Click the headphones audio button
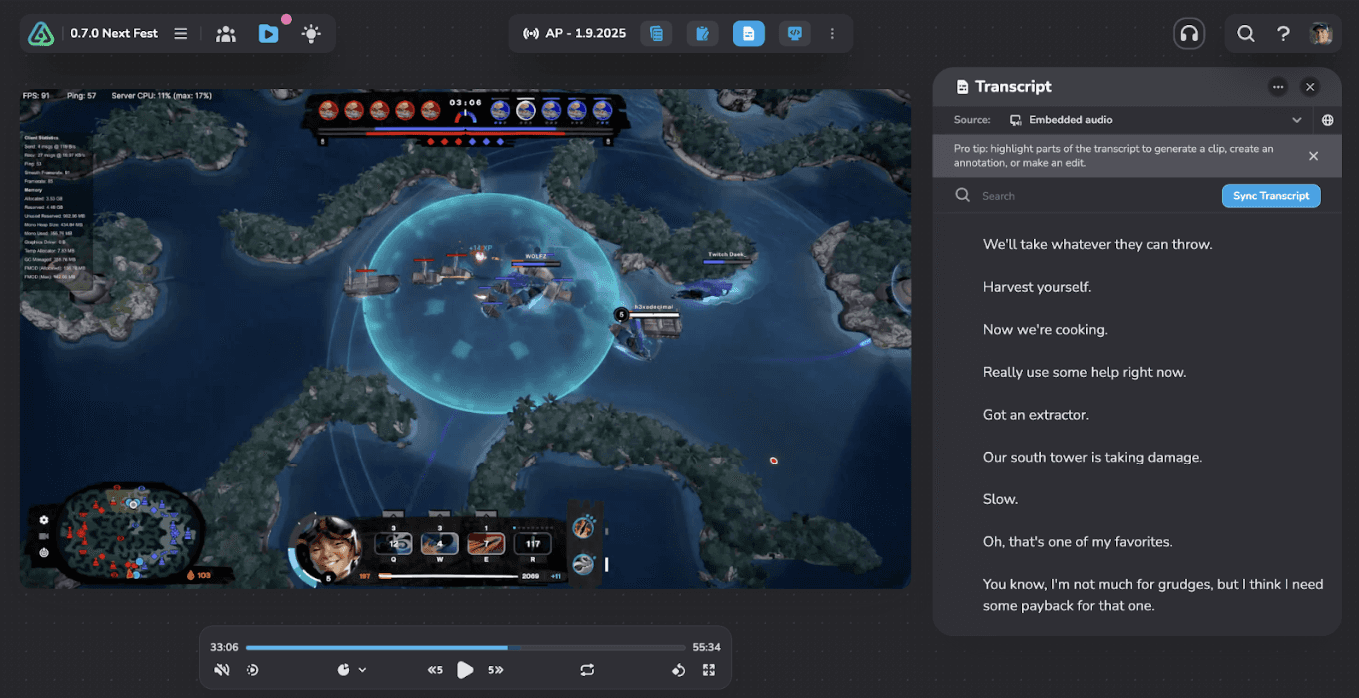Screen dimensions: 1359x698 pos(1189,34)
